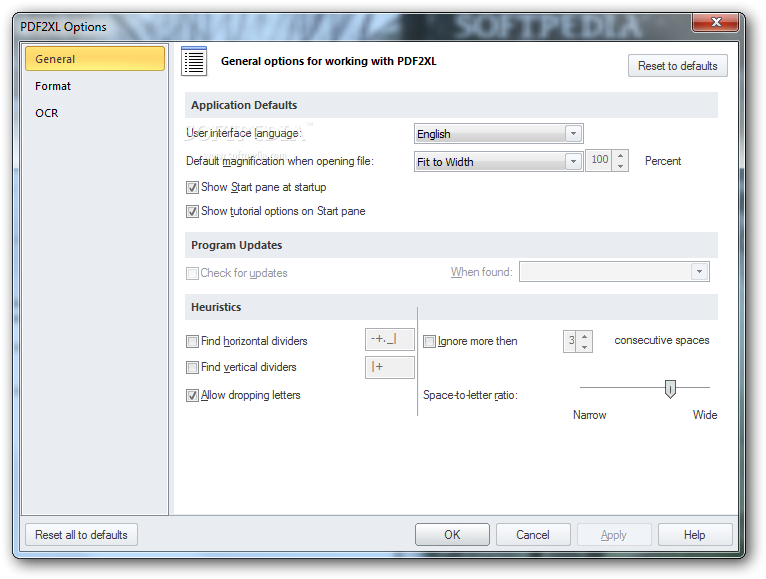
Task: Close the PDF2XL Options dialog
Action: pos(716,22)
